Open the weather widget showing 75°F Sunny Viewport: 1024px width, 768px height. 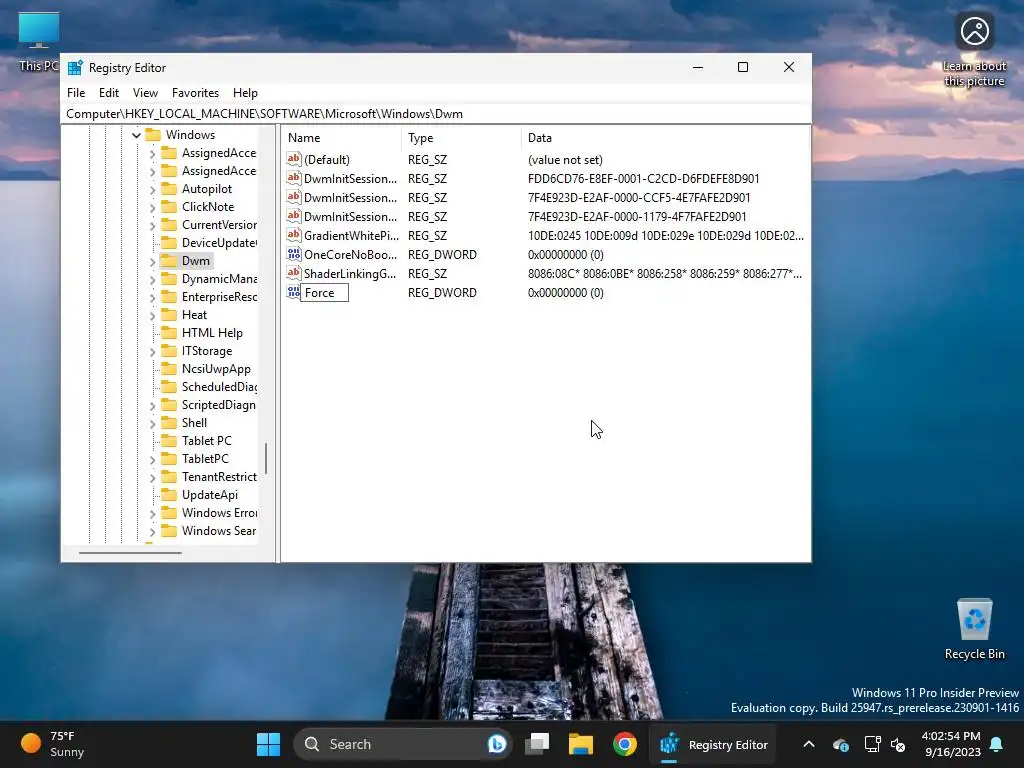click(x=54, y=744)
